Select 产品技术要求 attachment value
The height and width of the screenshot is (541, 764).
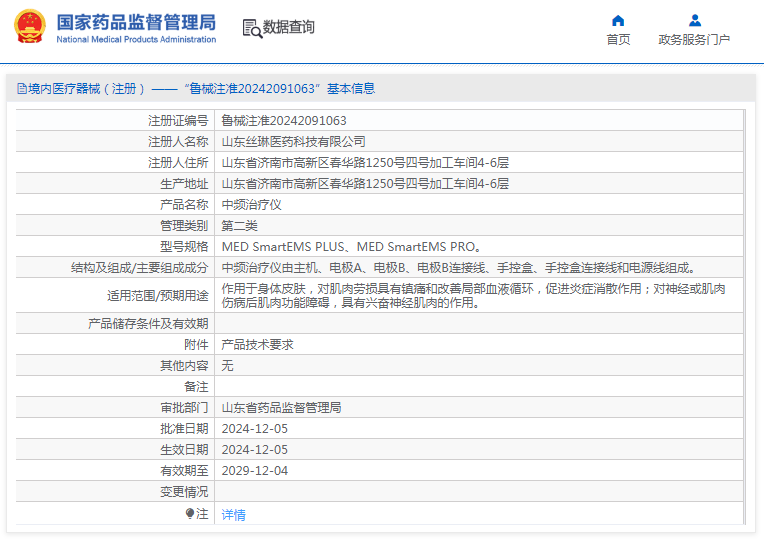(x=257, y=345)
